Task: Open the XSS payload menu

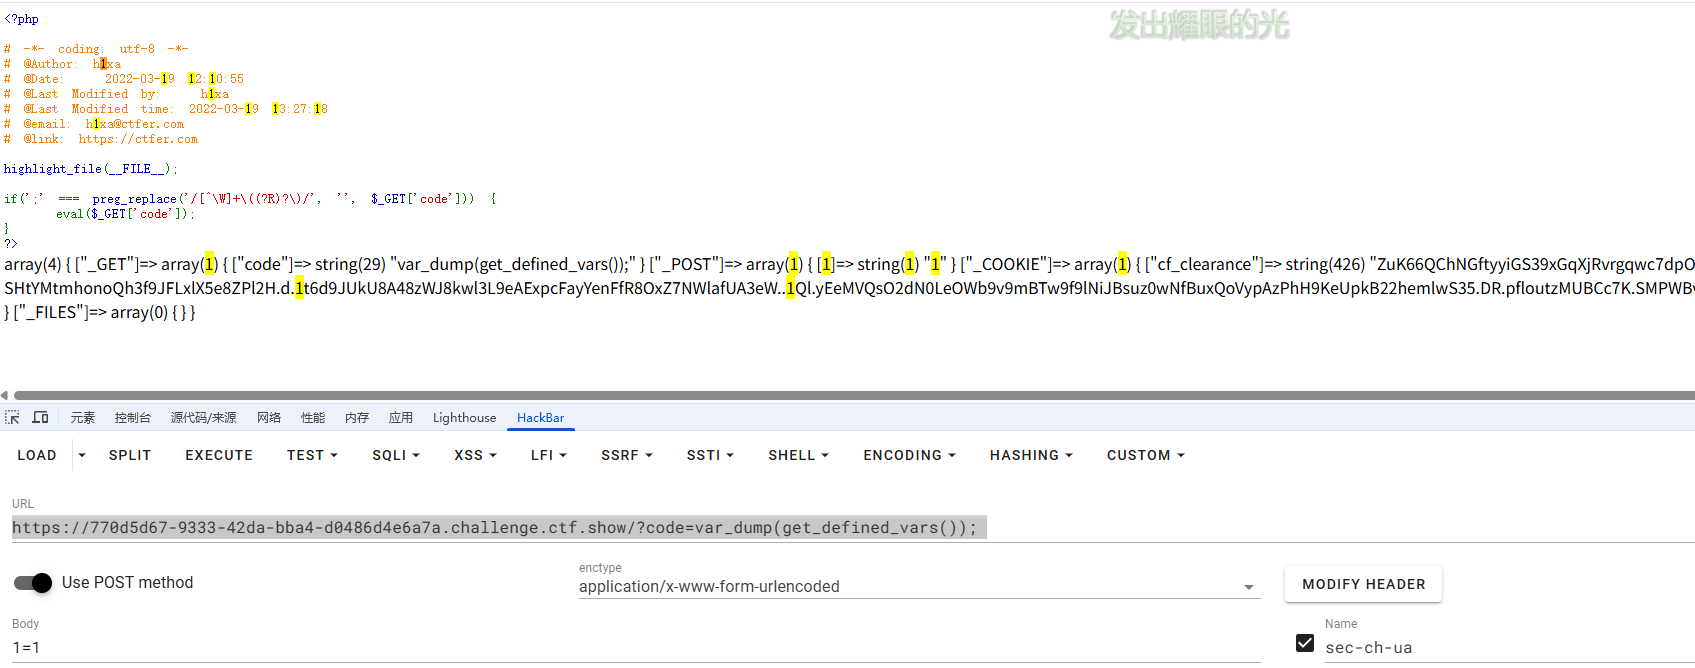Action: pos(475,455)
